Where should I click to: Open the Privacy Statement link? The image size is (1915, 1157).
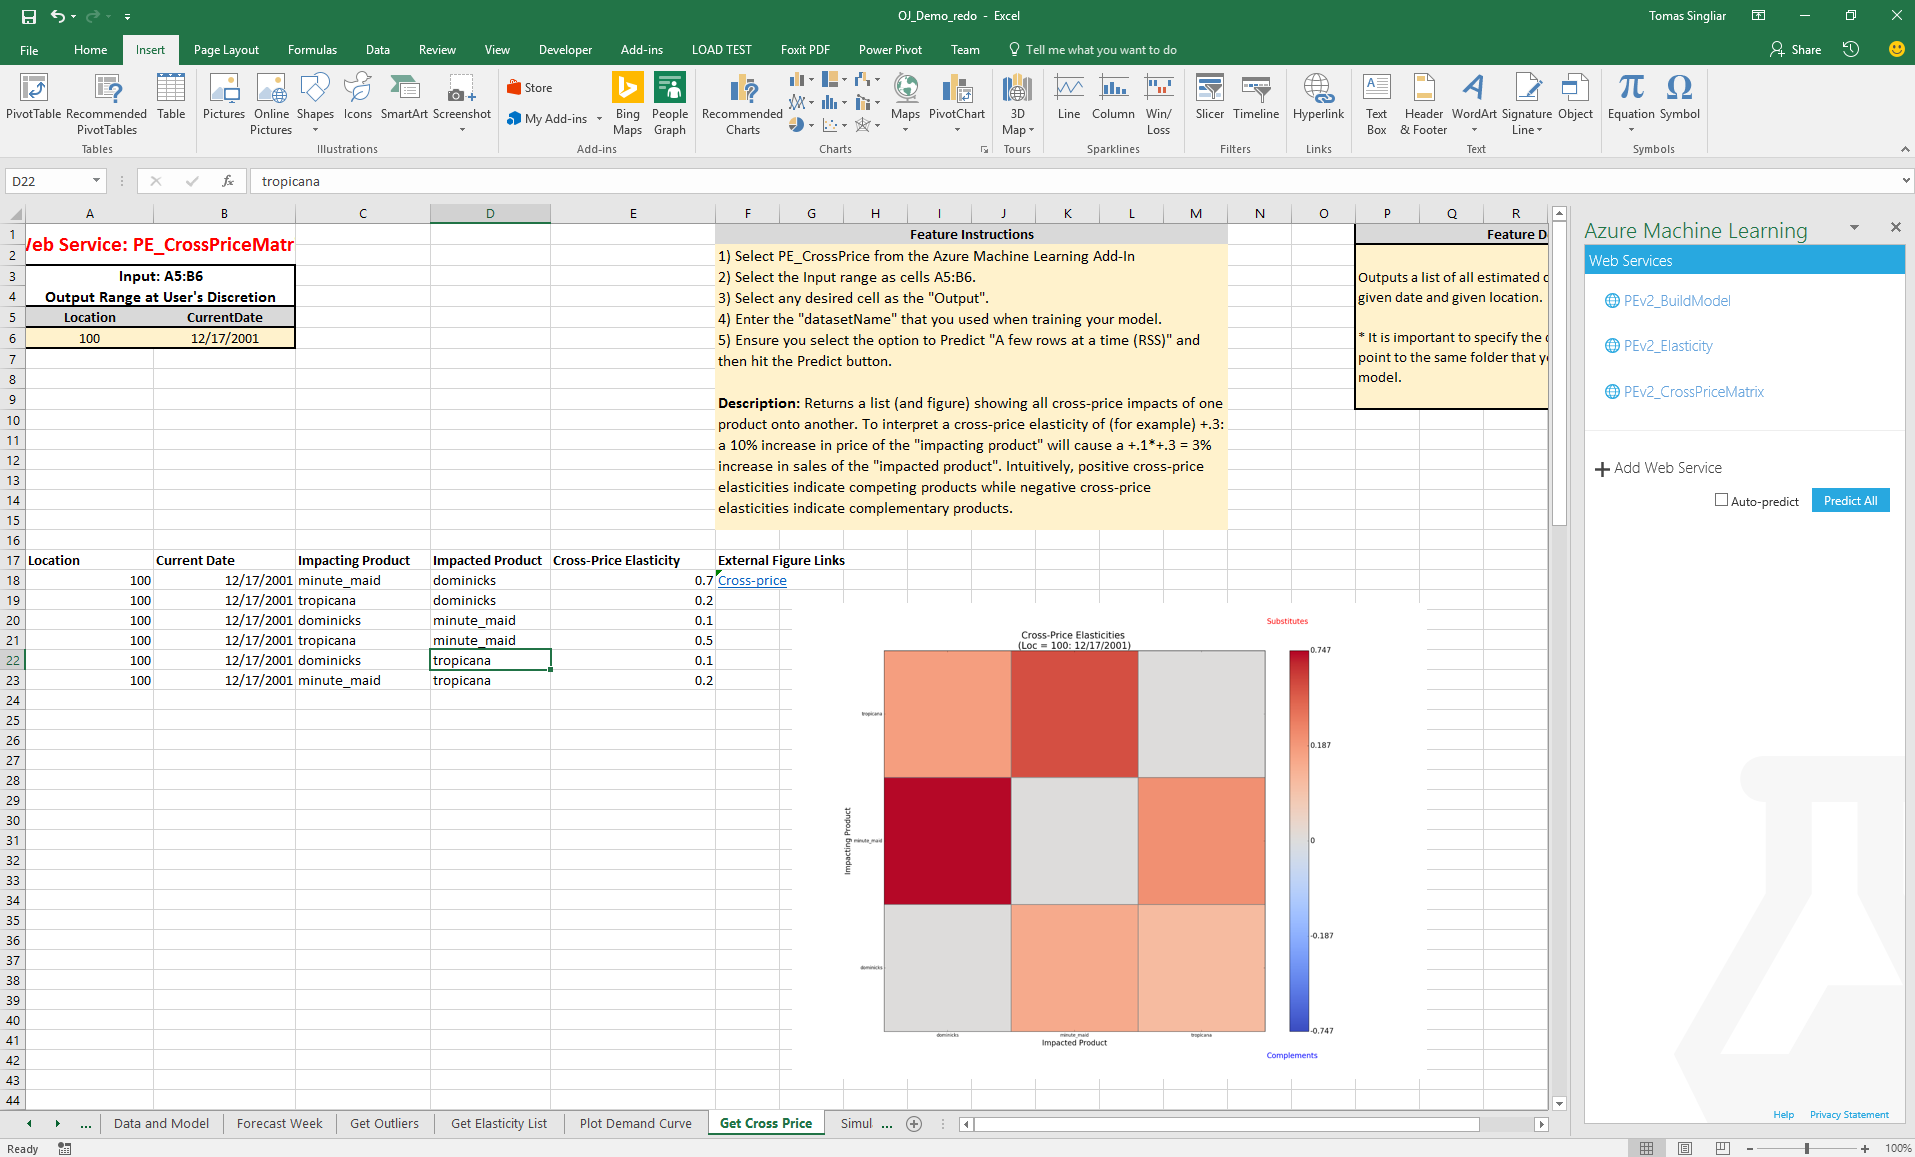click(x=1849, y=1115)
